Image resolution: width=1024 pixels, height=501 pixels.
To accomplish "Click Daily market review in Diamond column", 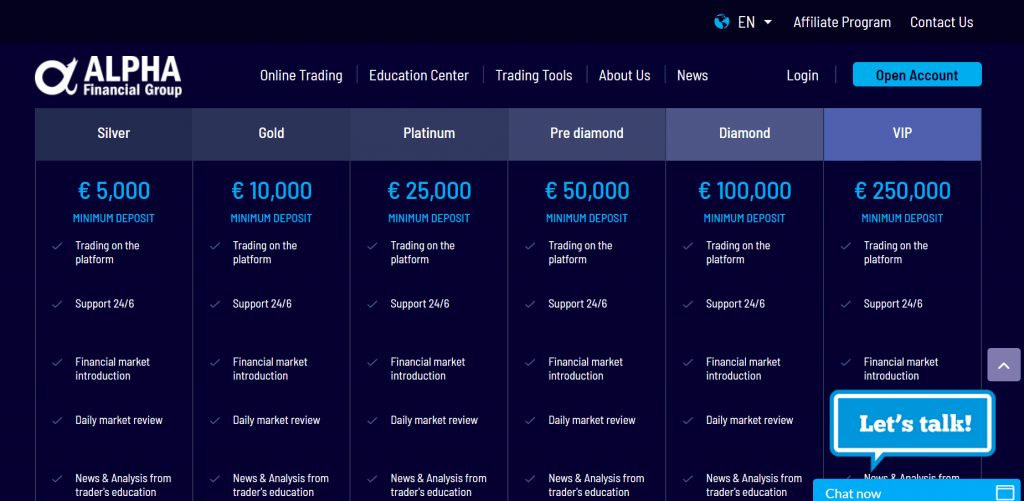I will click(x=750, y=420).
